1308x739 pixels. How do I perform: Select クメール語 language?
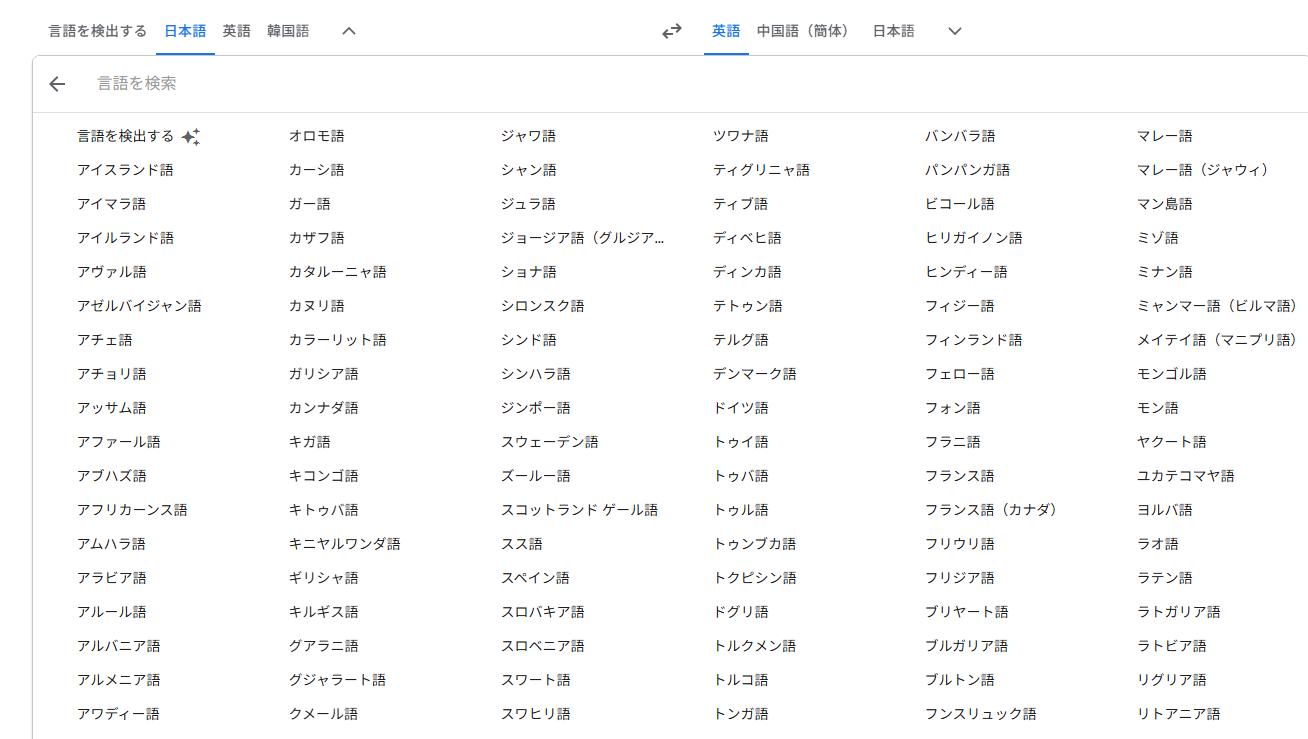[323, 714]
